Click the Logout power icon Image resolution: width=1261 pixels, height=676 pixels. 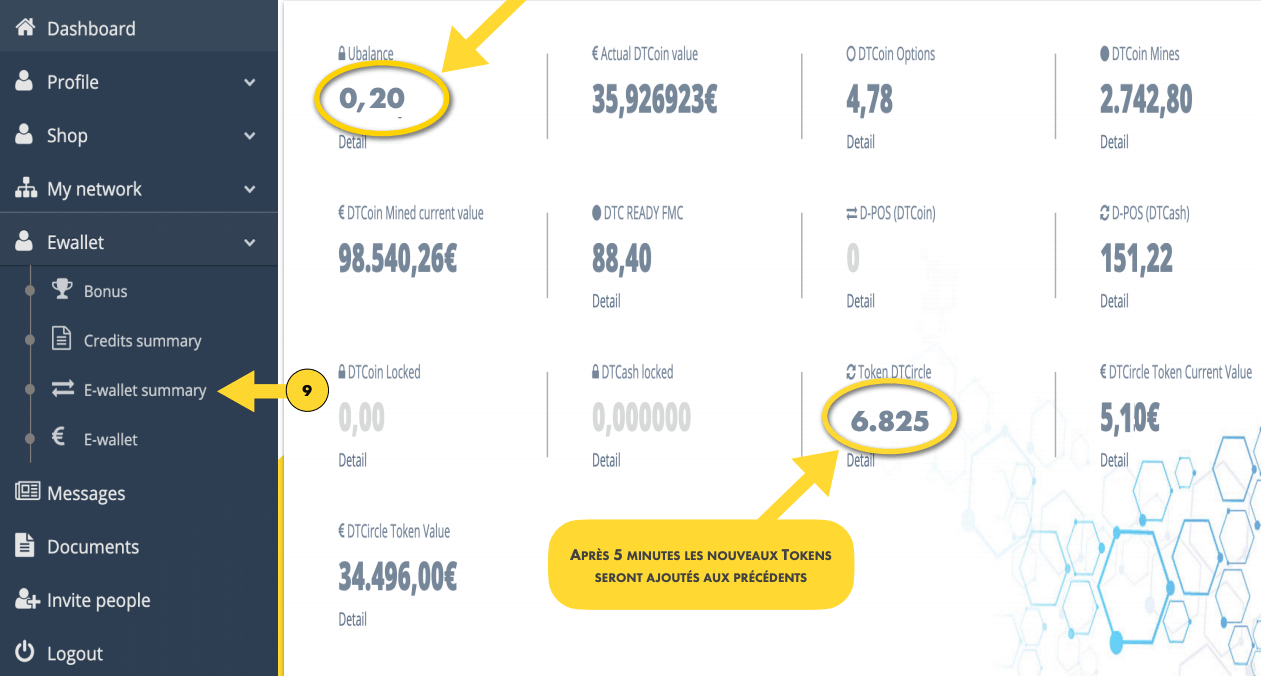[26, 652]
